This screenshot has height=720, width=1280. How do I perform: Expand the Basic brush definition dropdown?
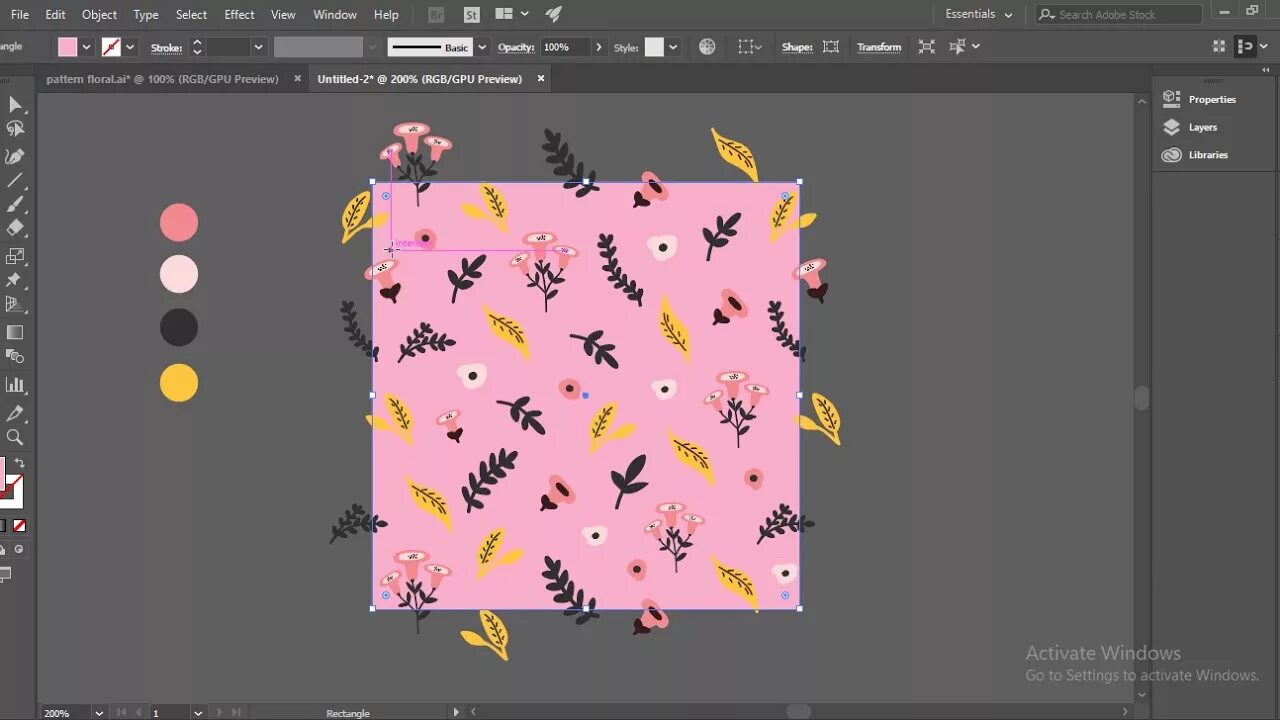[482, 47]
